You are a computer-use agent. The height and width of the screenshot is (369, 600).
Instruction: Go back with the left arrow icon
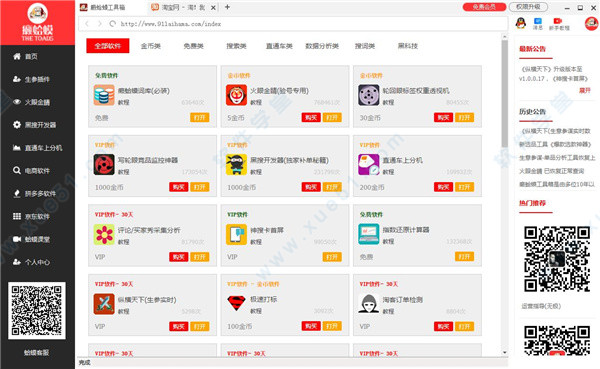click(x=87, y=24)
